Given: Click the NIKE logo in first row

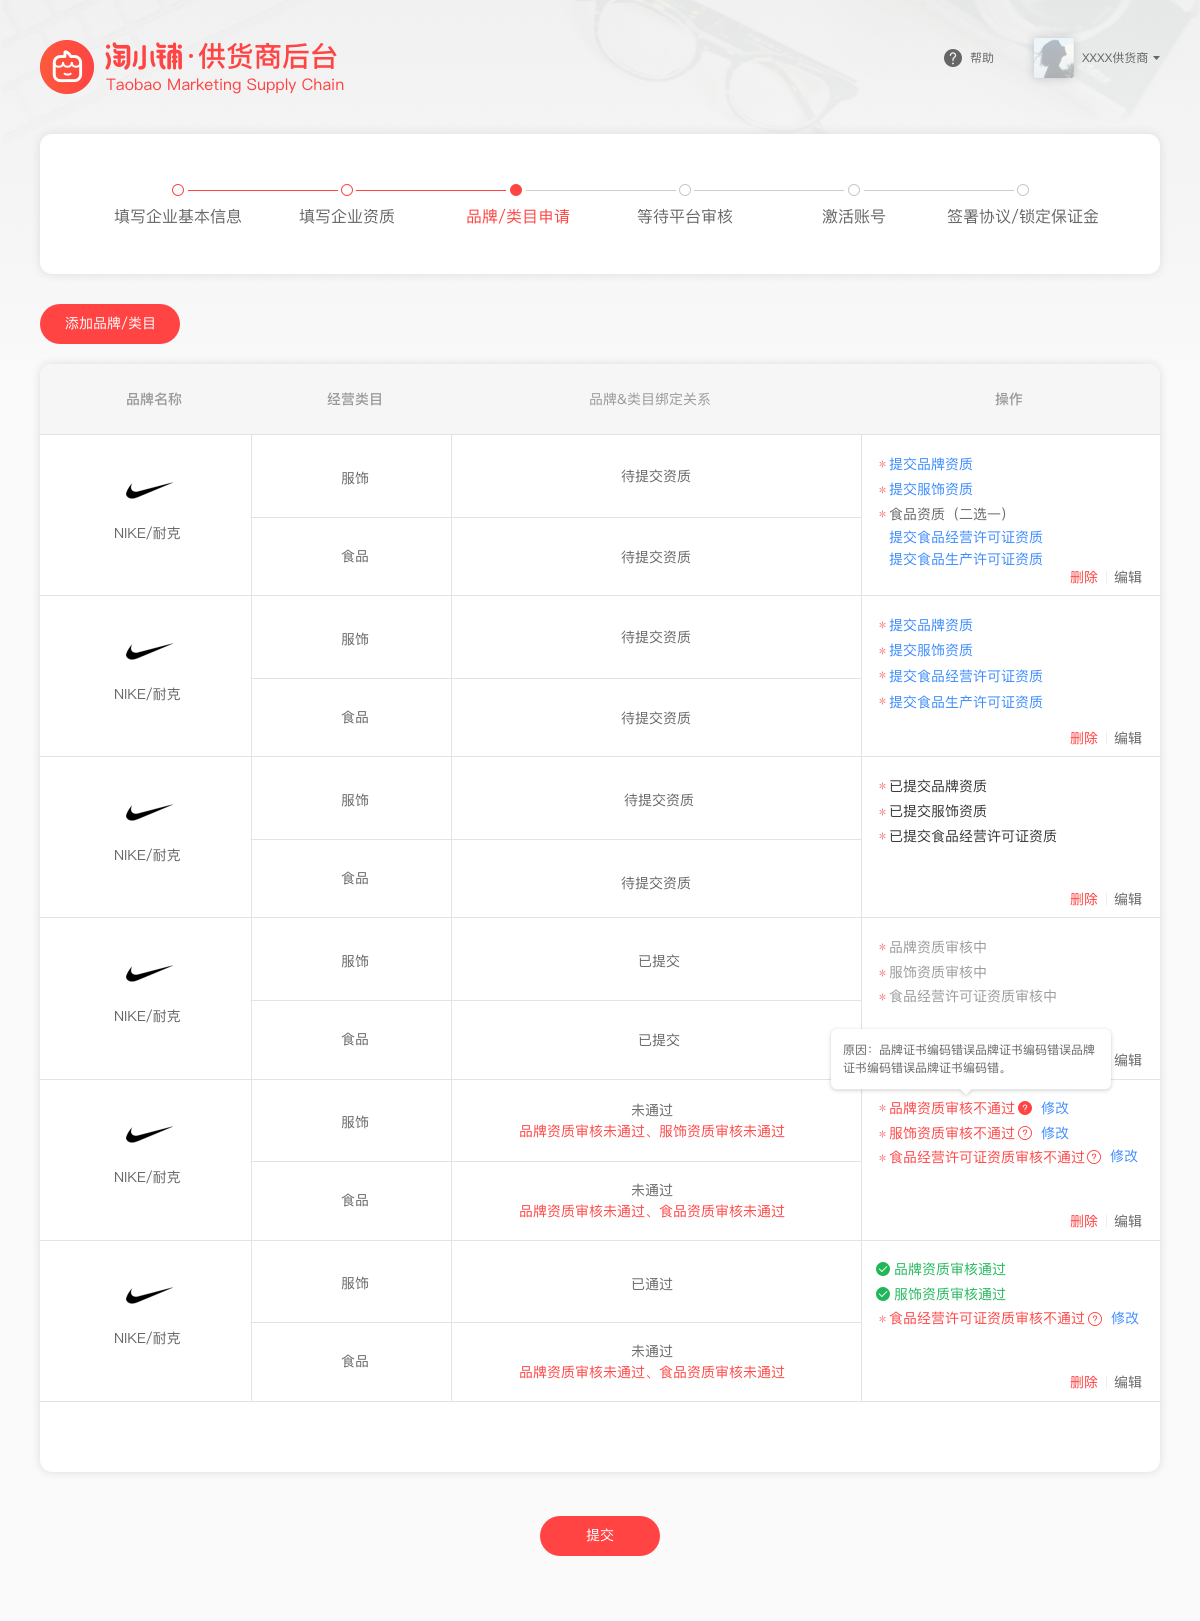Looking at the screenshot, I should 148,490.
